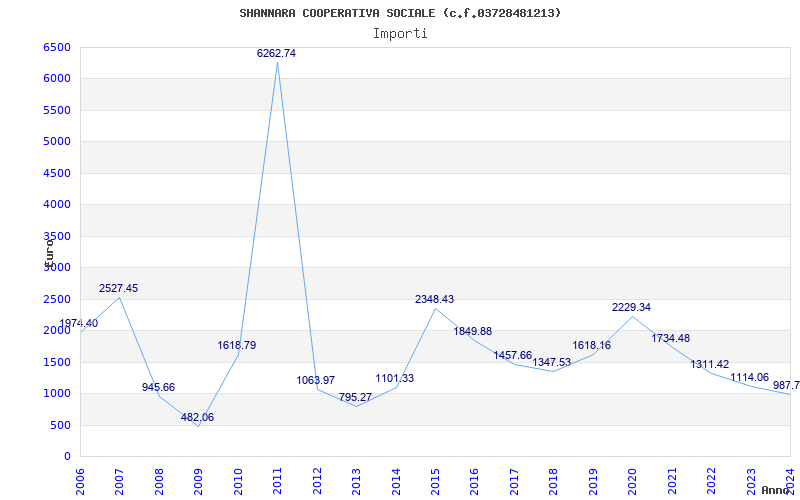Click the x-axis year 2007
The image size is (800, 500).
119,481
